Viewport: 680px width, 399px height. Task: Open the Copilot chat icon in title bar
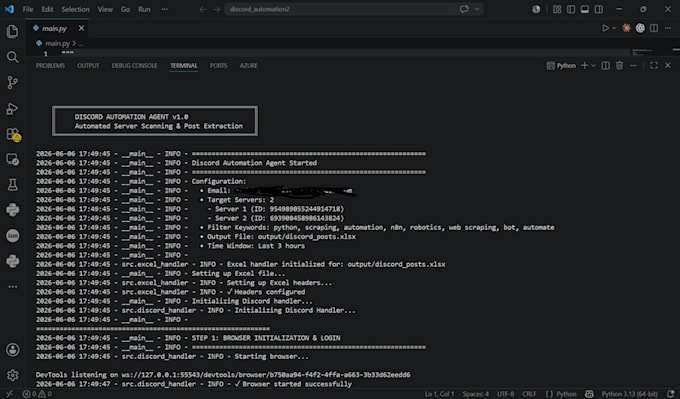(464, 9)
